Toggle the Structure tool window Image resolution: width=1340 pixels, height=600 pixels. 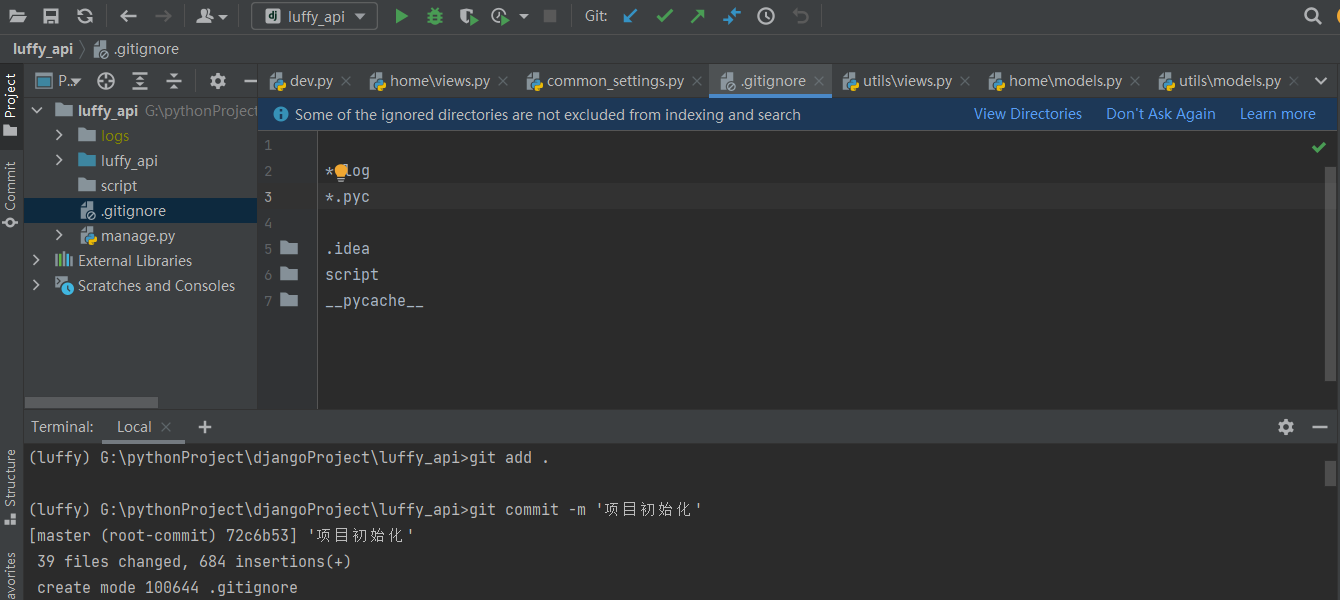11,486
